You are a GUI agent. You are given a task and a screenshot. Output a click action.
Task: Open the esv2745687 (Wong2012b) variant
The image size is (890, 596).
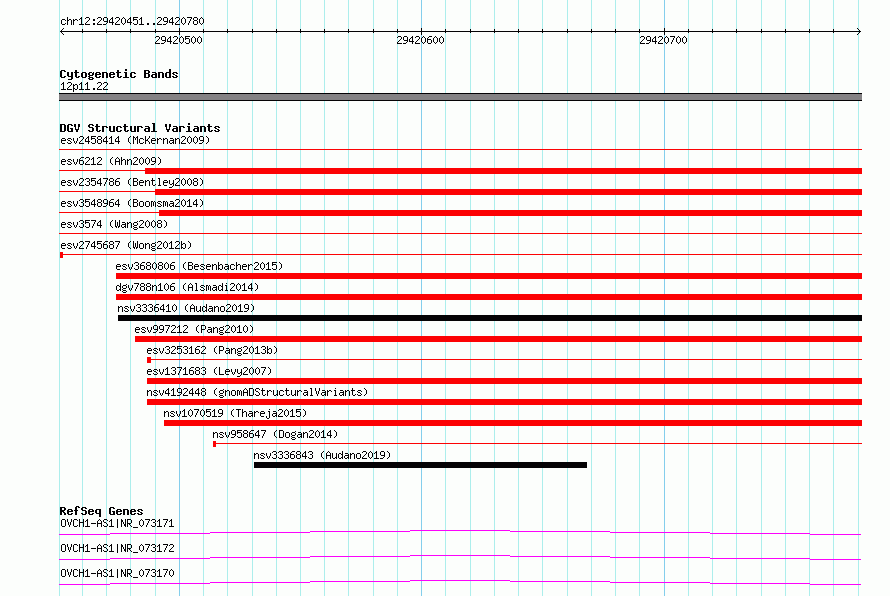126,245
